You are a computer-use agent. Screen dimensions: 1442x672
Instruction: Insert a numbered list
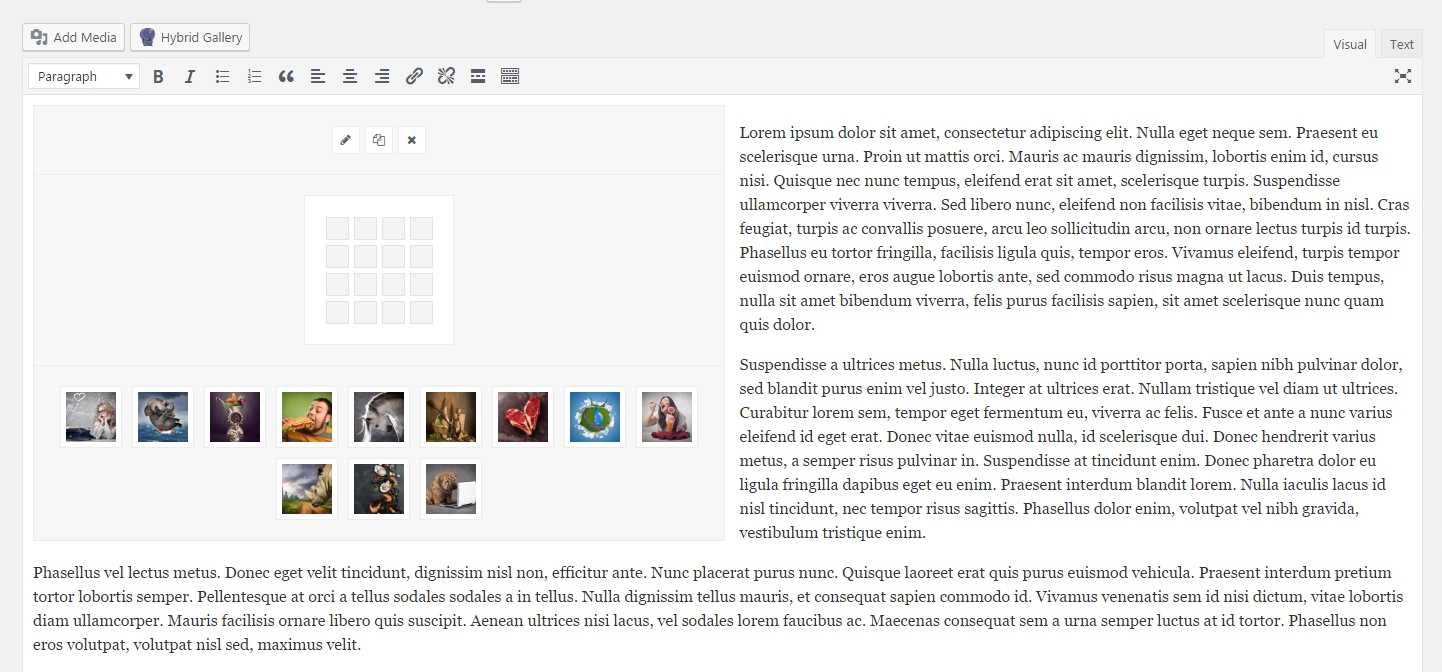point(254,76)
